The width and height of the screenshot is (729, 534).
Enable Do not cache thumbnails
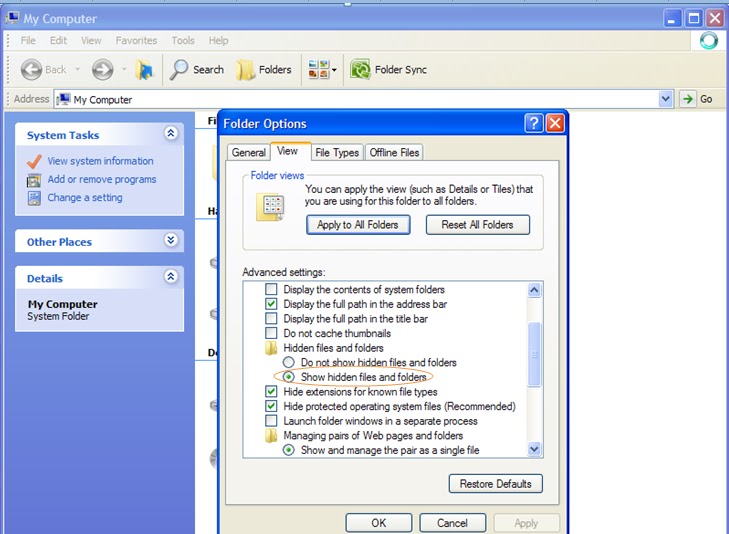[271, 333]
